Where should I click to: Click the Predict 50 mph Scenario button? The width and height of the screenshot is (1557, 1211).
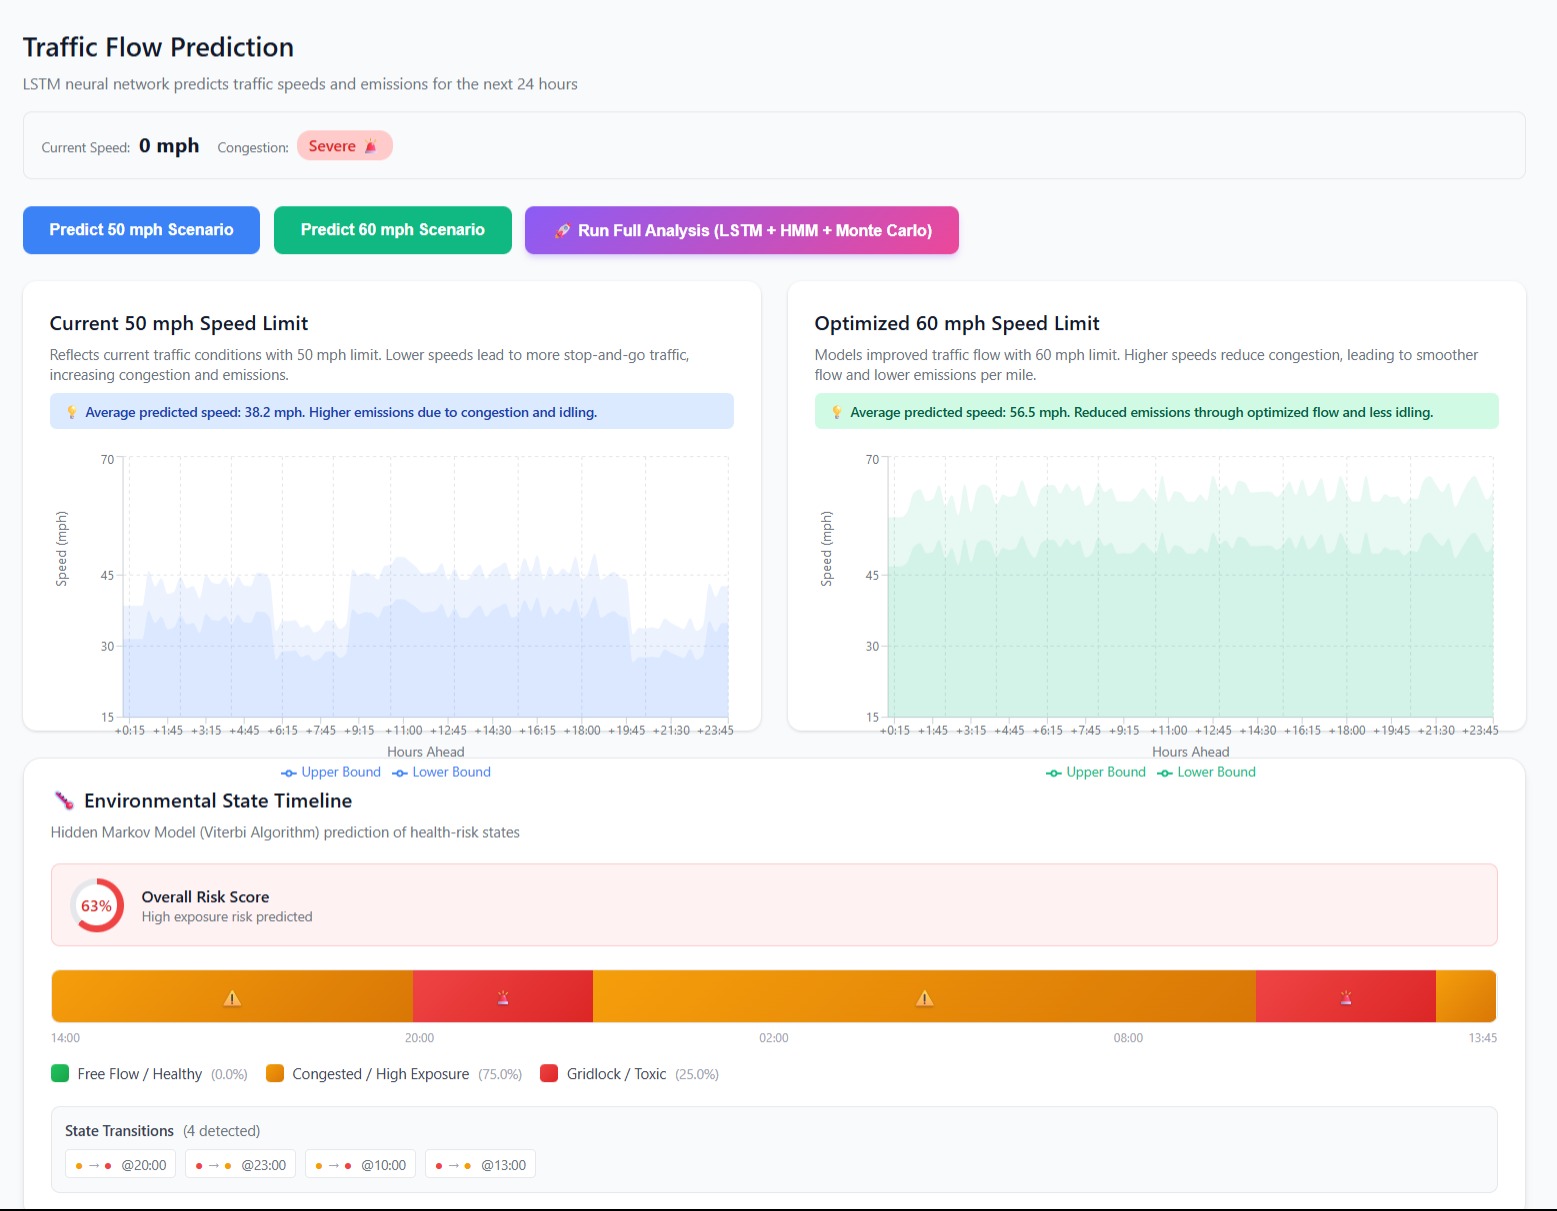click(x=141, y=230)
